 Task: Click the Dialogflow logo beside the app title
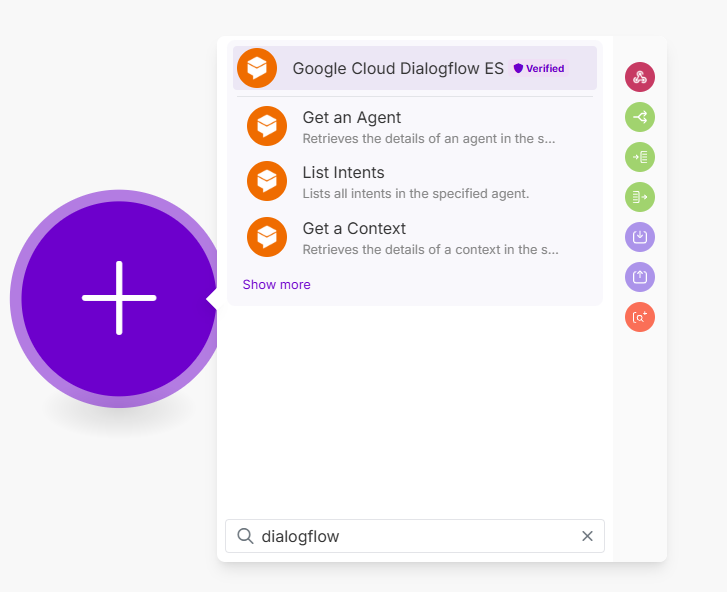pos(257,68)
